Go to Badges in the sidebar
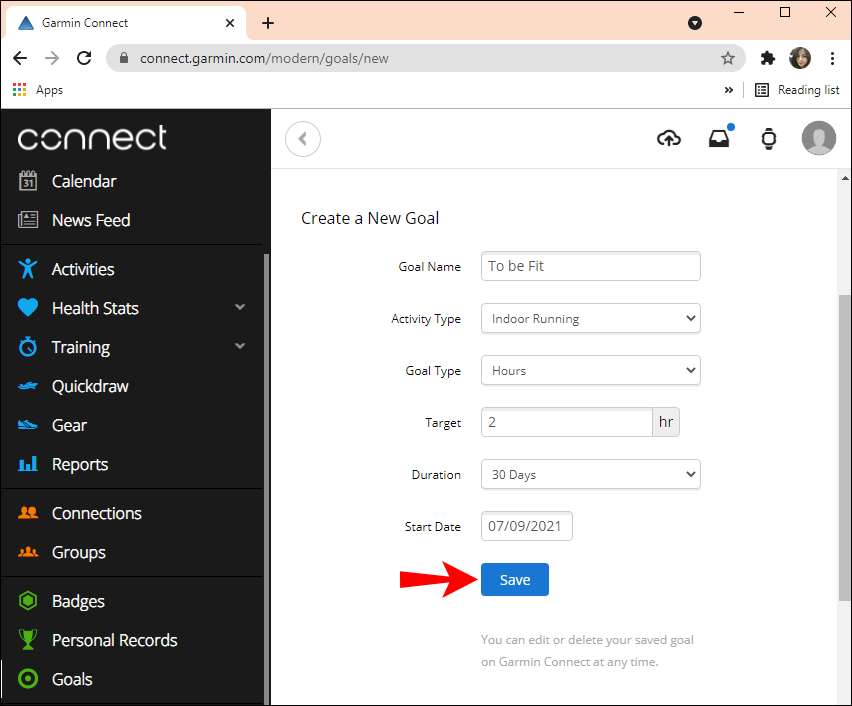The image size is (852, 706). pyautogui.click(x=78, y=601)
